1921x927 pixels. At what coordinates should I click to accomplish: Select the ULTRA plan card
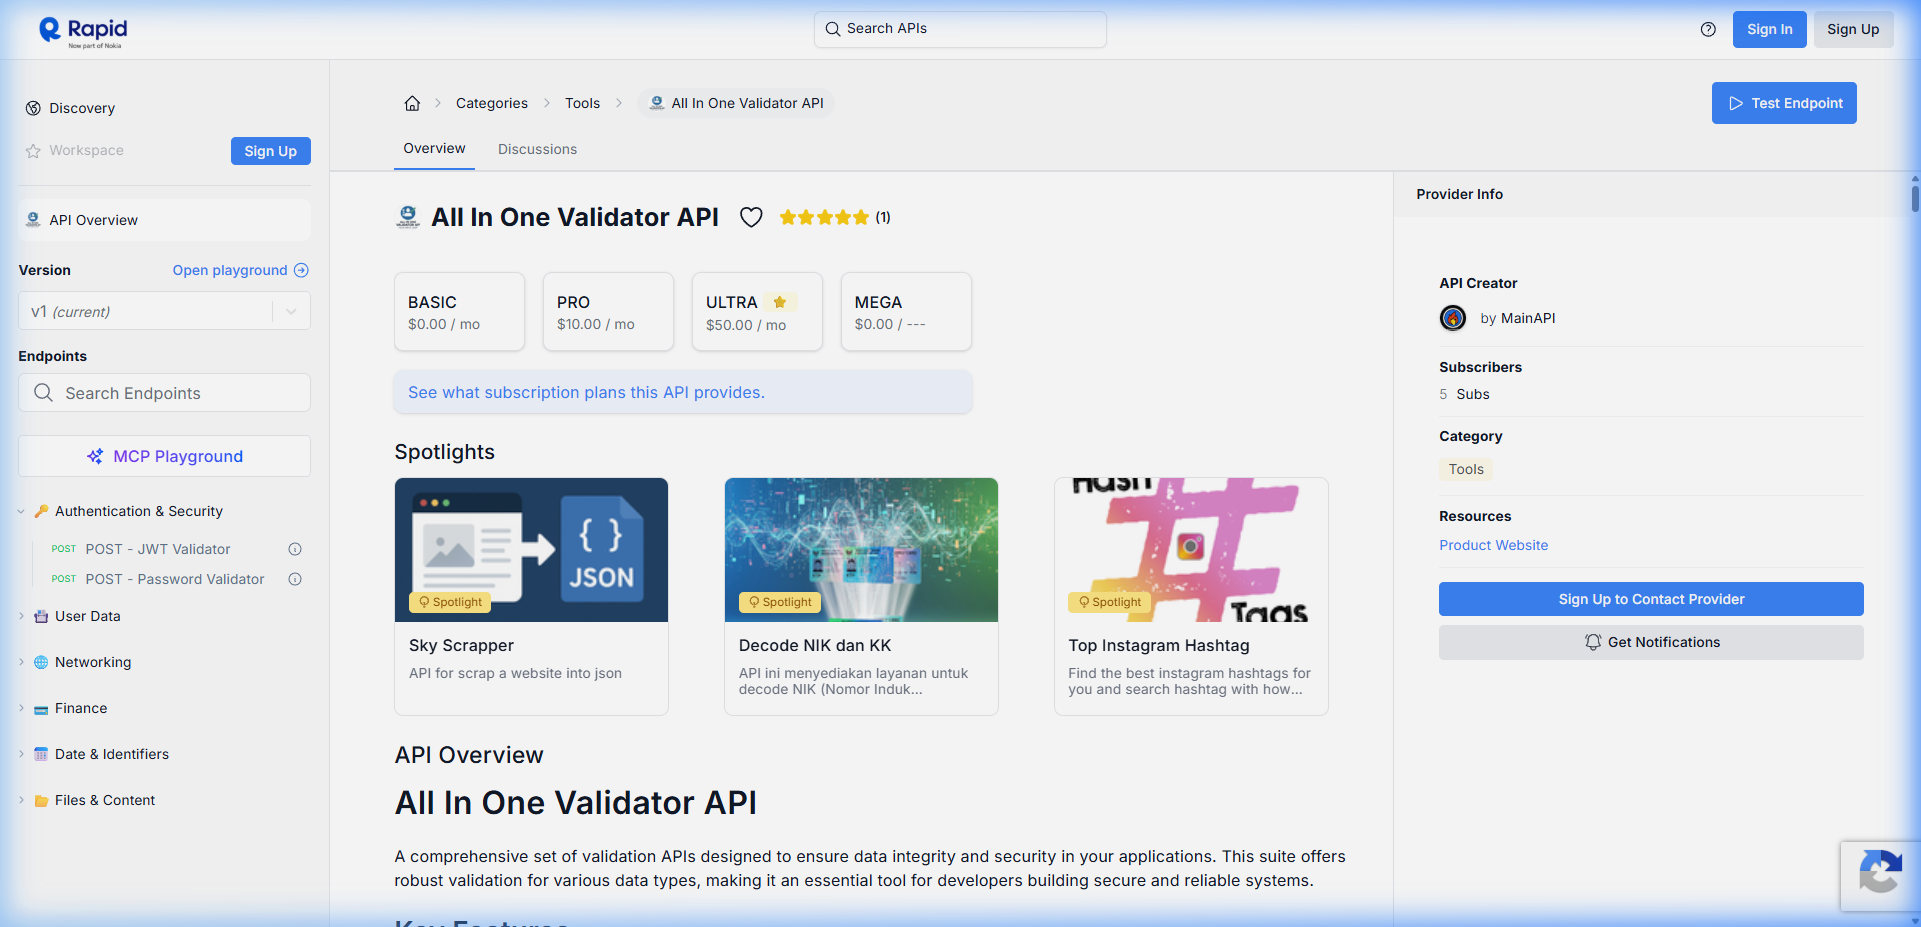[757, 311]
